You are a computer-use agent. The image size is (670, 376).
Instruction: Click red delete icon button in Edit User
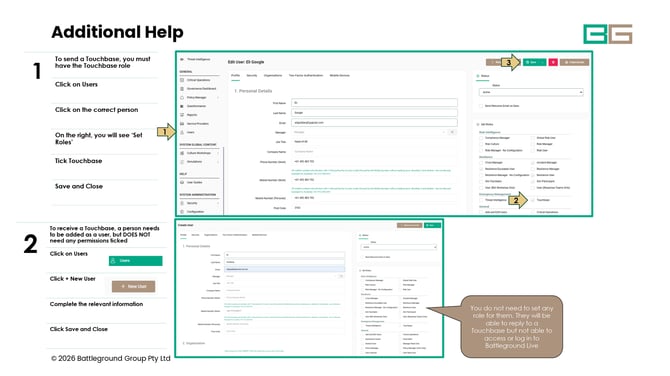[x=553, y=62]
